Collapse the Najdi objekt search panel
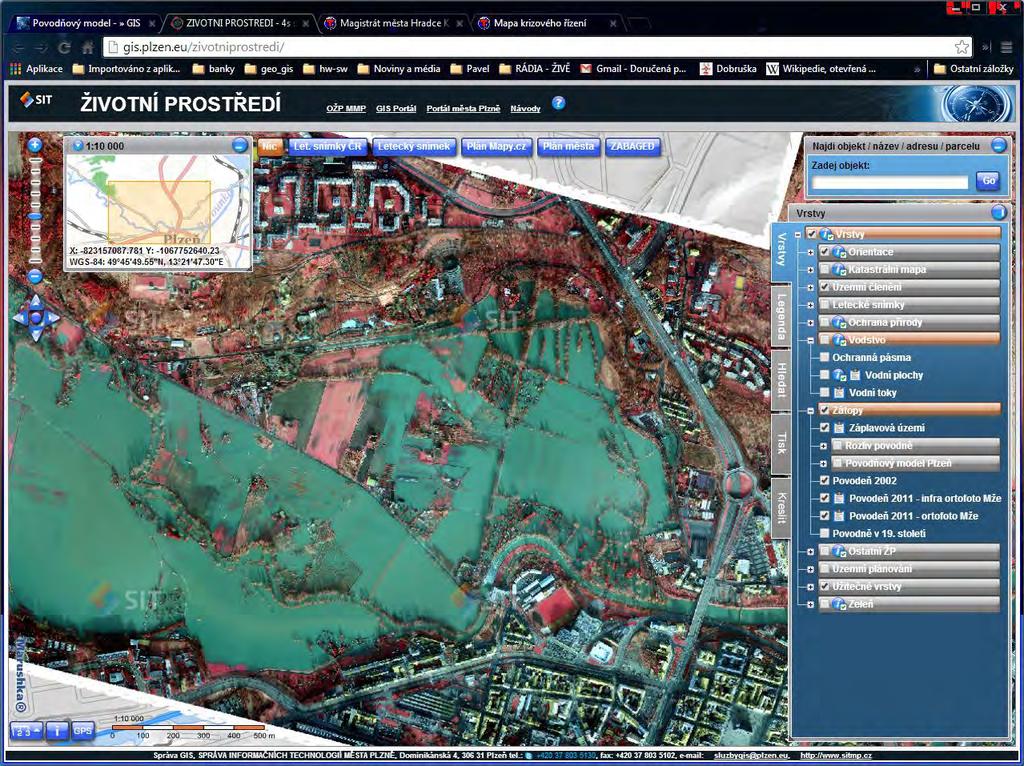1024x766 pixels. (999, 146)
